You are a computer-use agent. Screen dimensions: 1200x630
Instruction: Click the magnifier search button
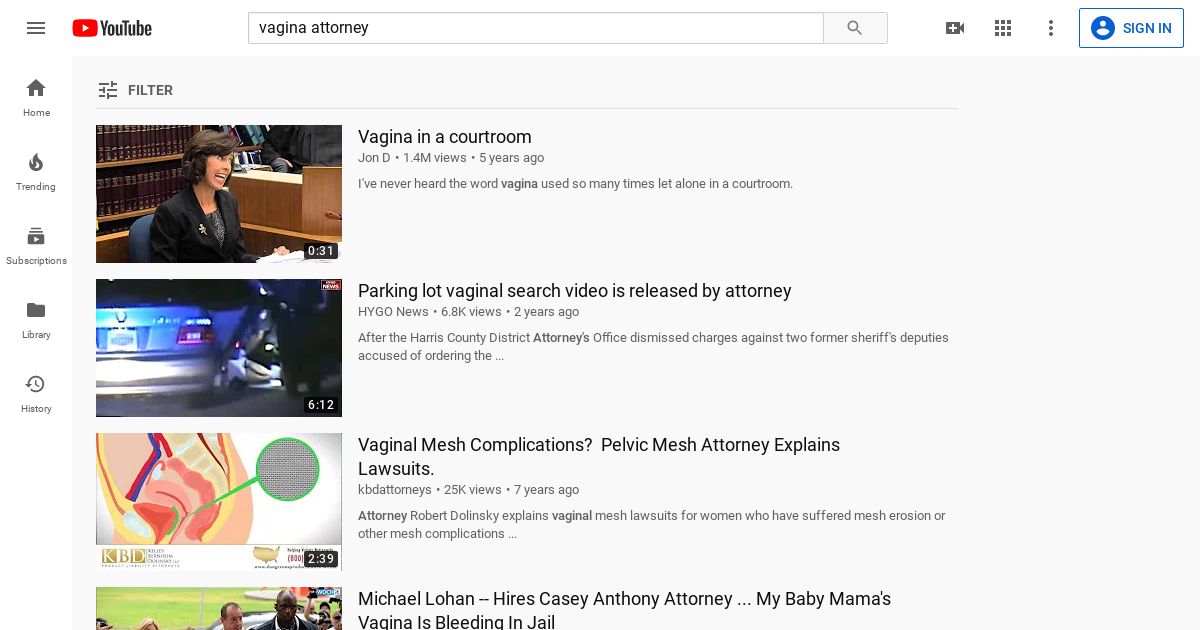point(855,28)
